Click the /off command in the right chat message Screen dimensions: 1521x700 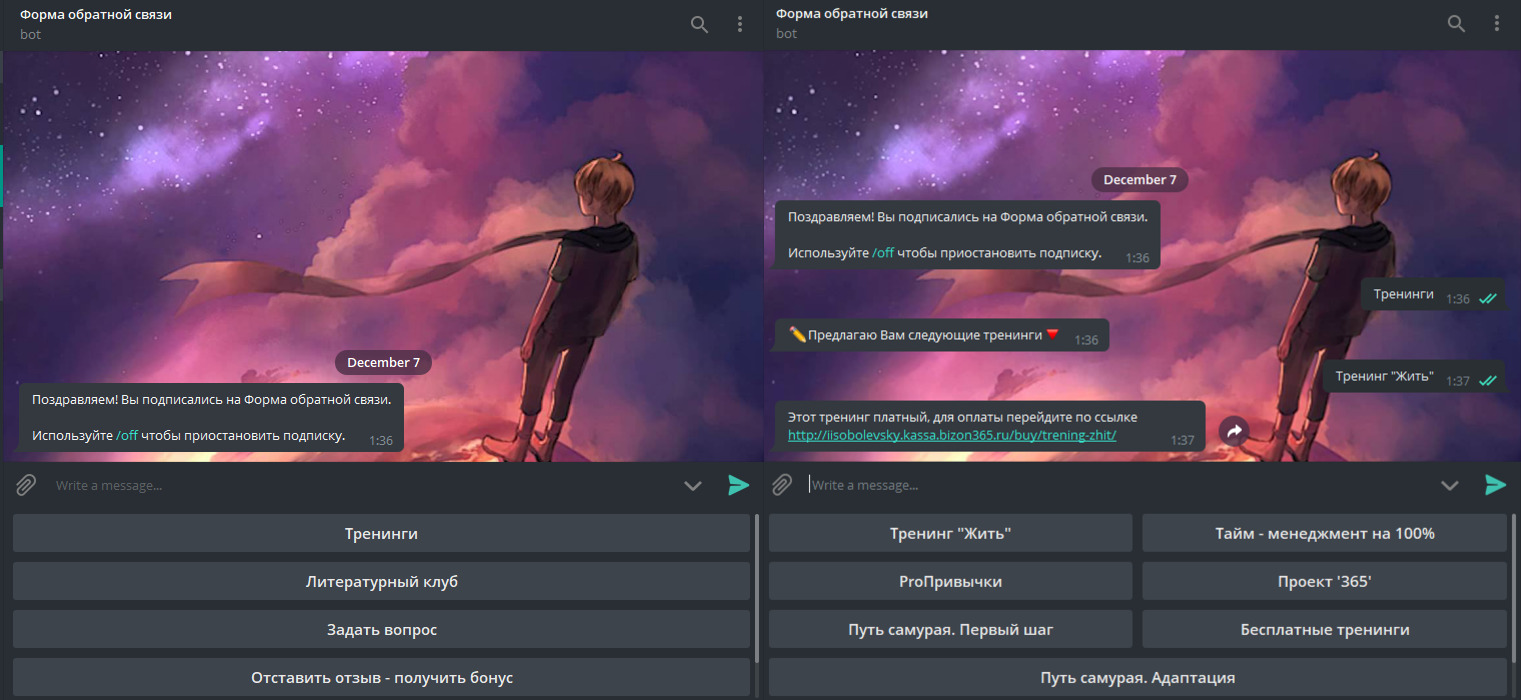(883, 253)
